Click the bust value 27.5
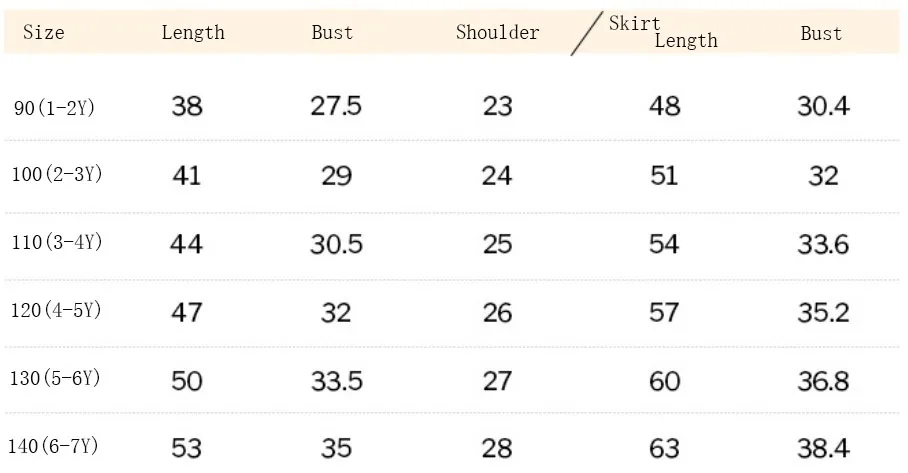 [336, 106]
